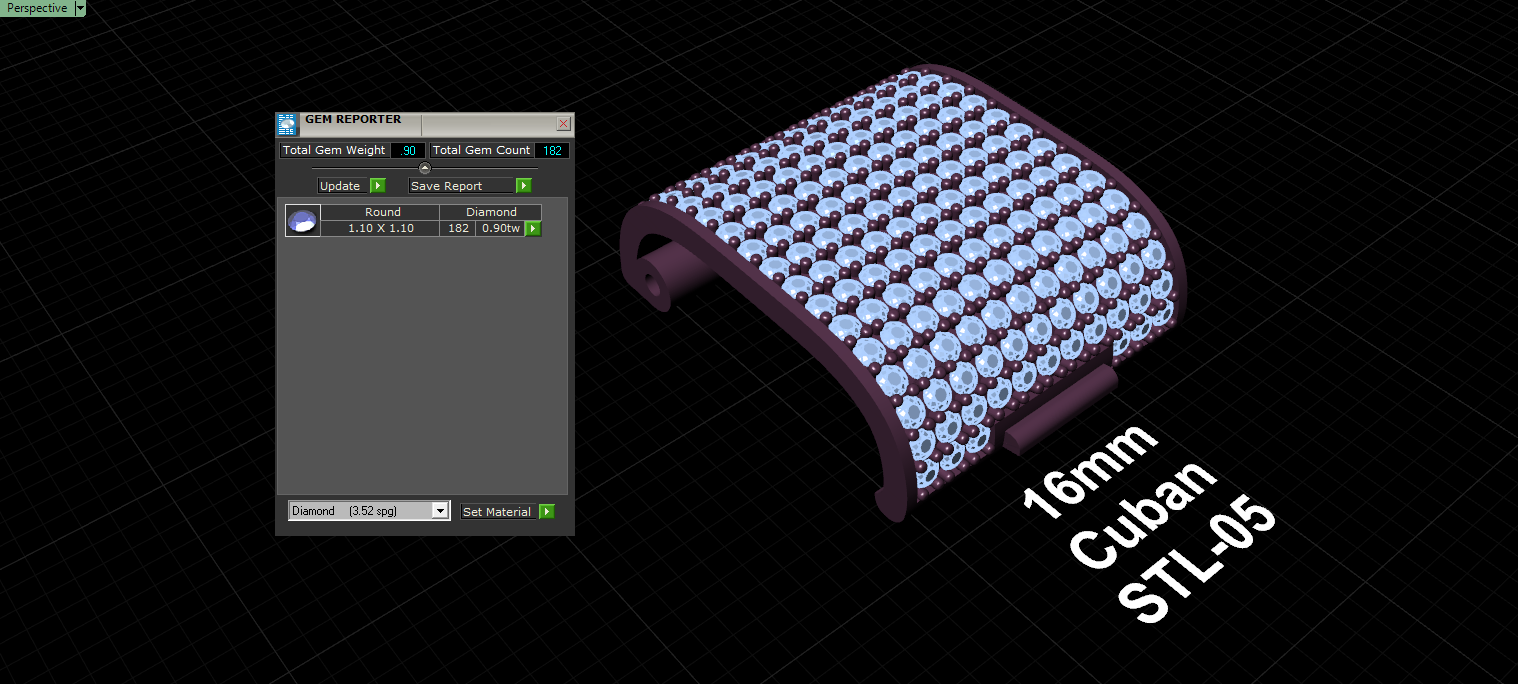Click the Round shape cell
Viewport: 1518px width, 684px height.
(381, 212)
